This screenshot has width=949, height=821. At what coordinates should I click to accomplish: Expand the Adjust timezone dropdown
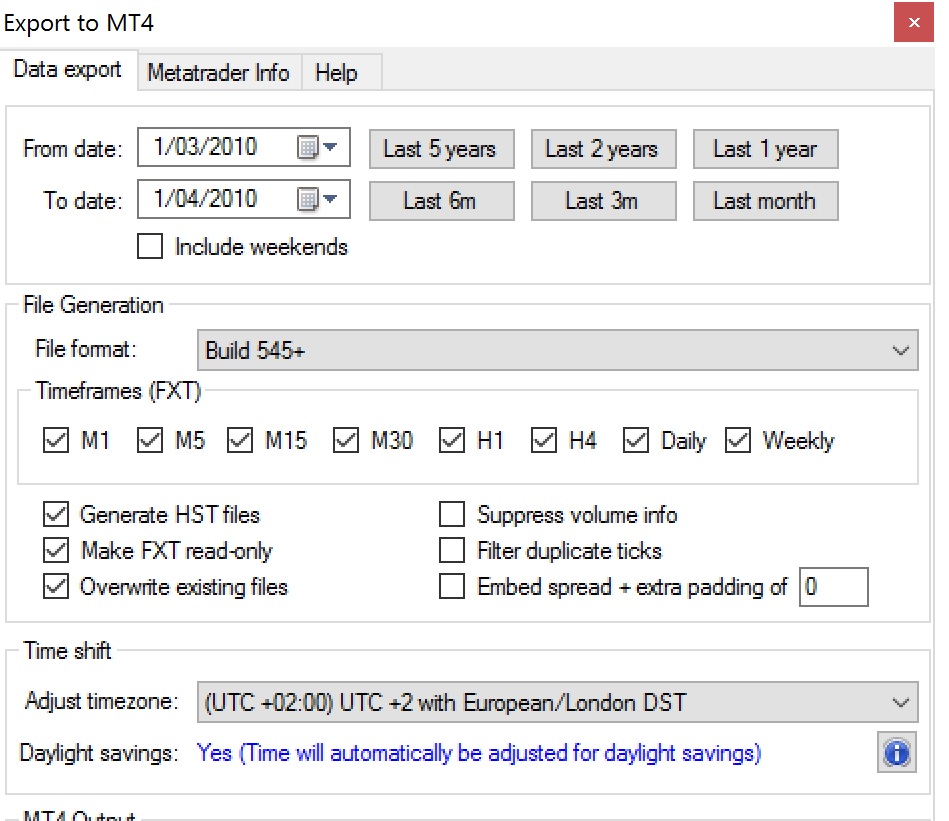click(557, 702)
